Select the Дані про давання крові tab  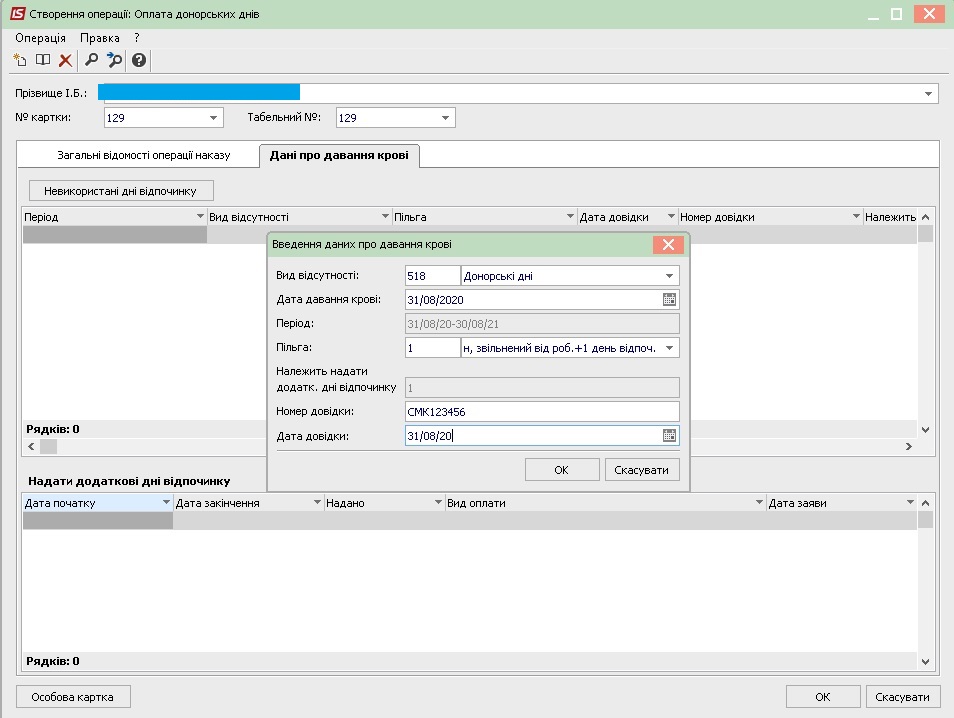(339, 155)
